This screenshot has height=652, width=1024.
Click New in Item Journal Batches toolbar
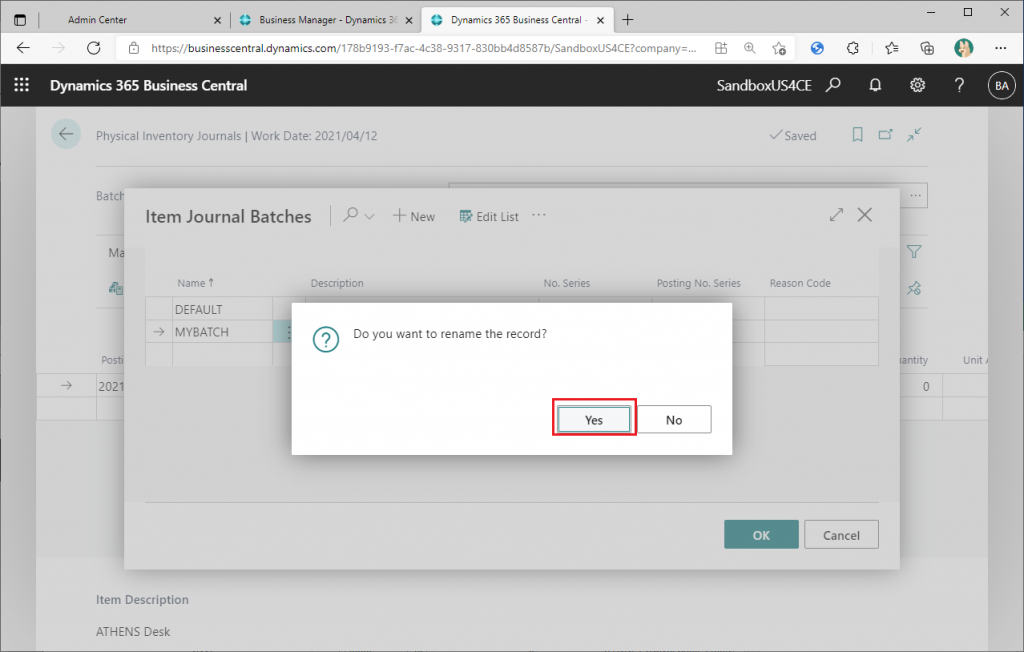414,216
